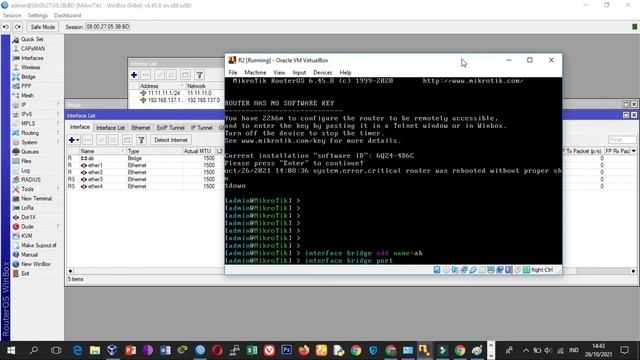This screenshot has width=640, height=360.
Task: Open Excel from taskbar
Action: tap(252, 350)
